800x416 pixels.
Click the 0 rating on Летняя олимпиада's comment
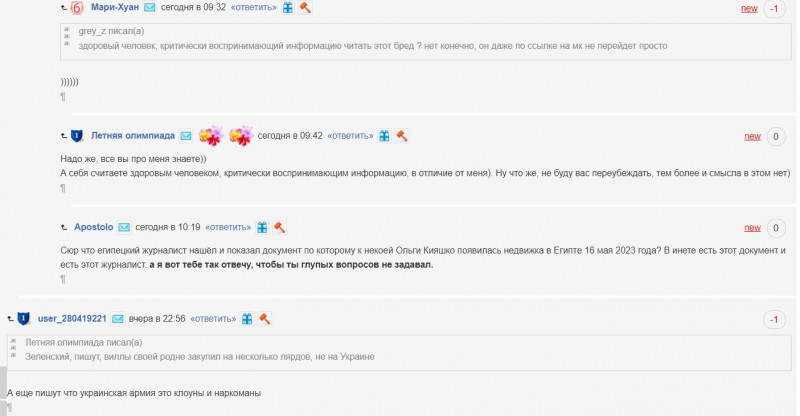pos(776,136)
